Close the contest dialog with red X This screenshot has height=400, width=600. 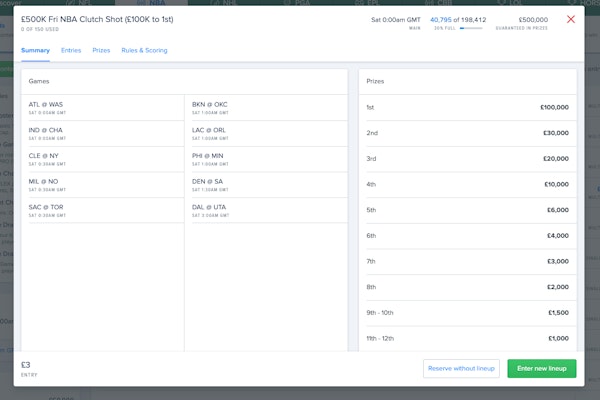[x=571, y=19]
